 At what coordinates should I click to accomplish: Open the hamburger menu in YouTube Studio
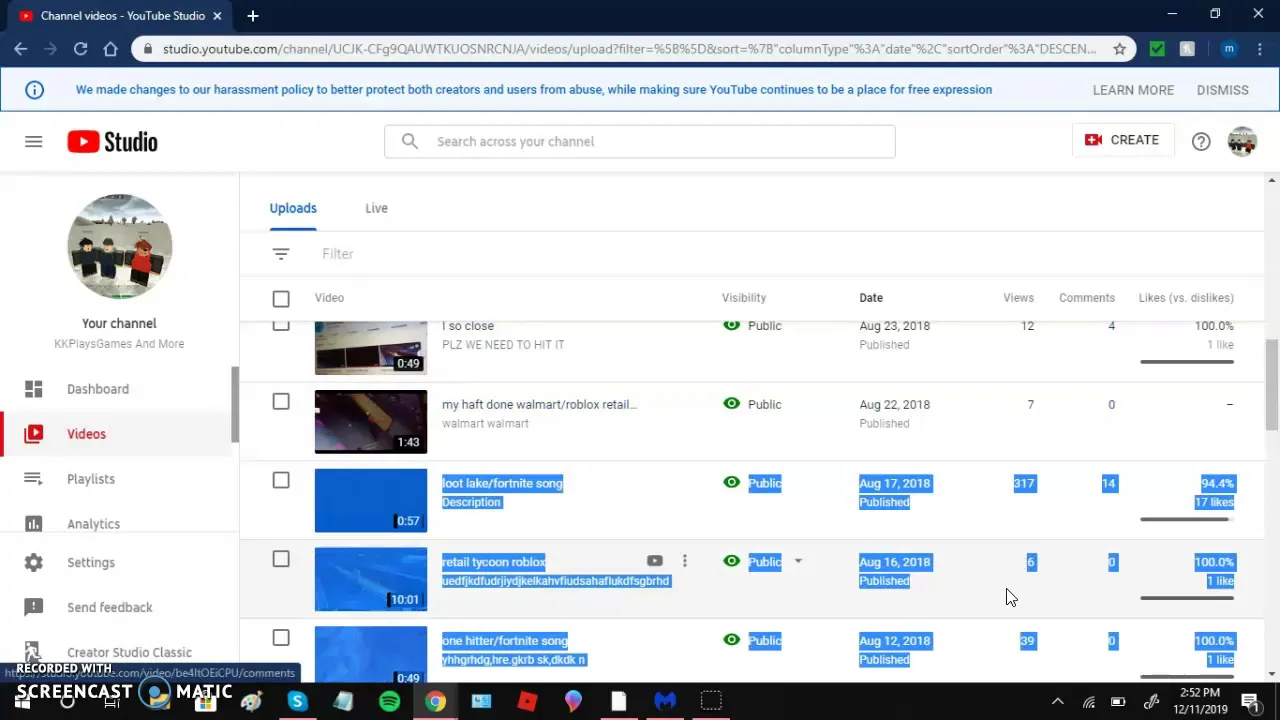33,141
